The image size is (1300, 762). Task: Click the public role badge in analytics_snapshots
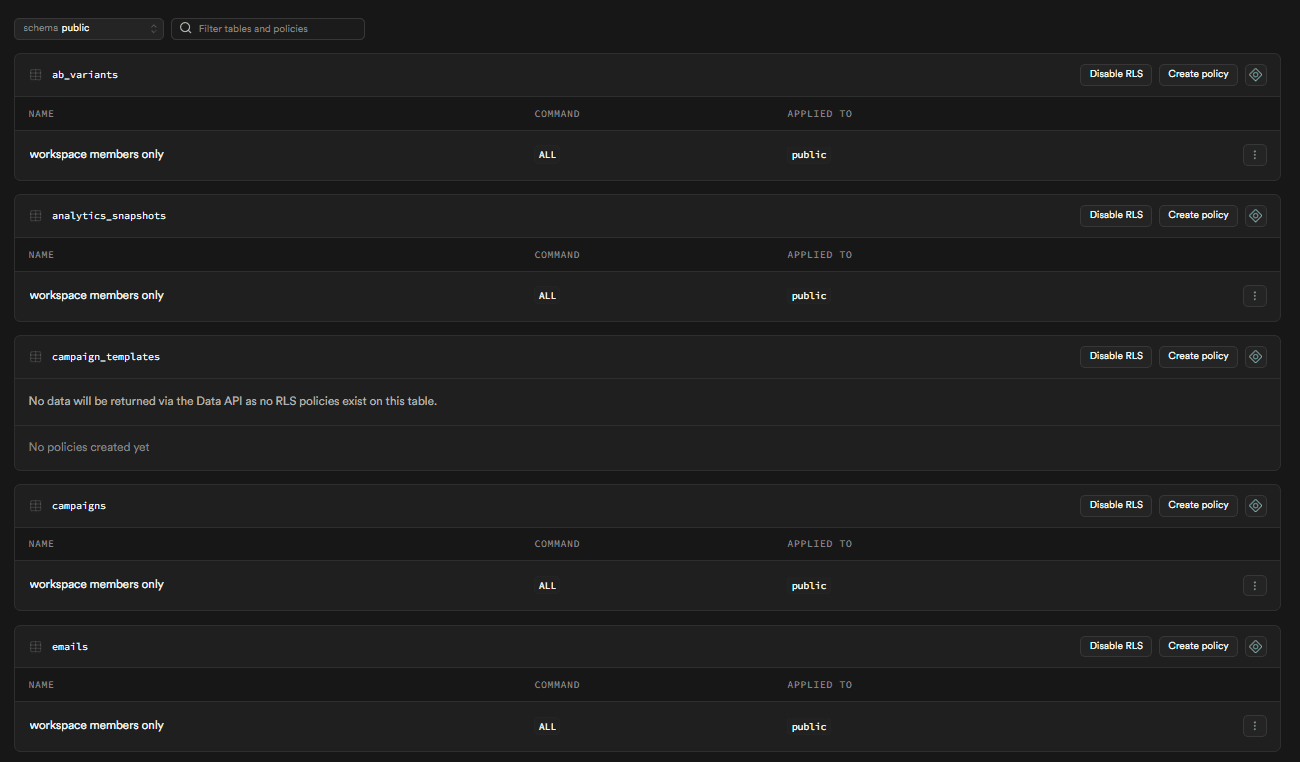(x=809, y=296)
